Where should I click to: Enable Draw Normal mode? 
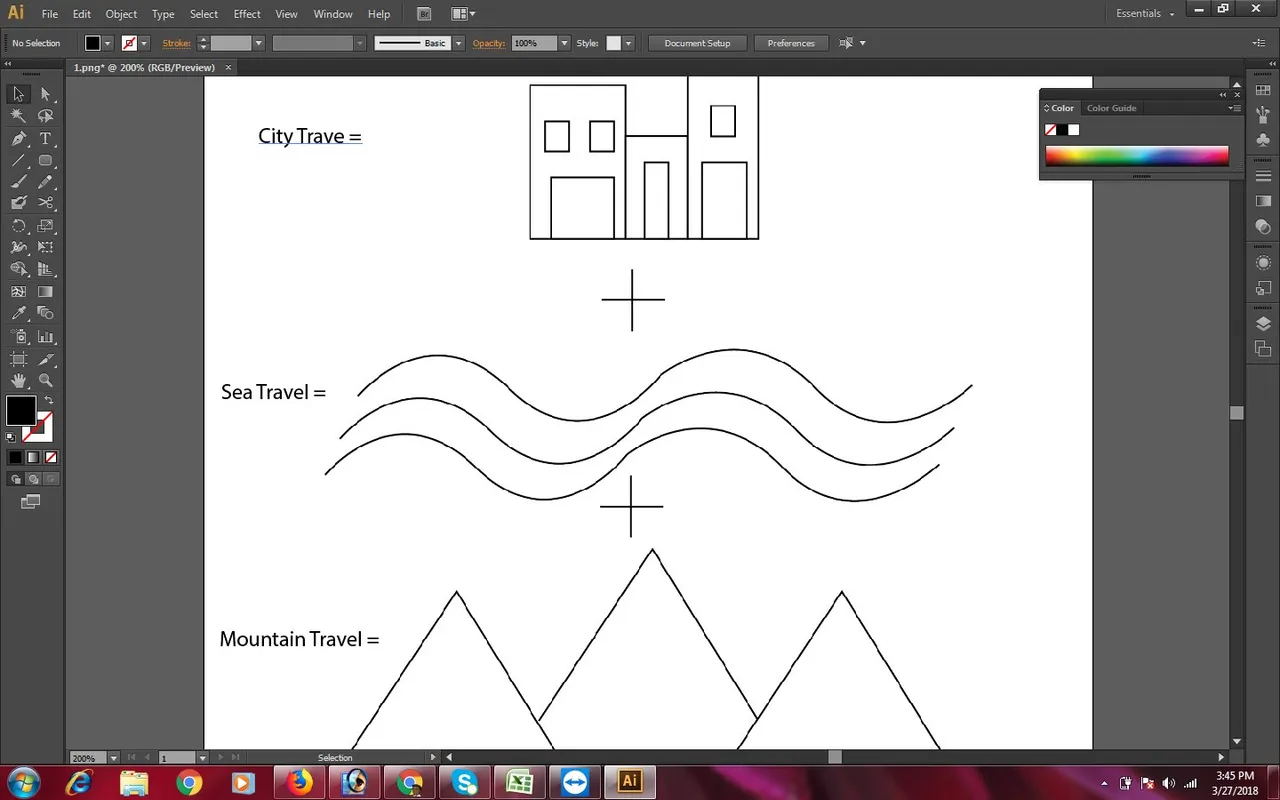coord(15,479)
